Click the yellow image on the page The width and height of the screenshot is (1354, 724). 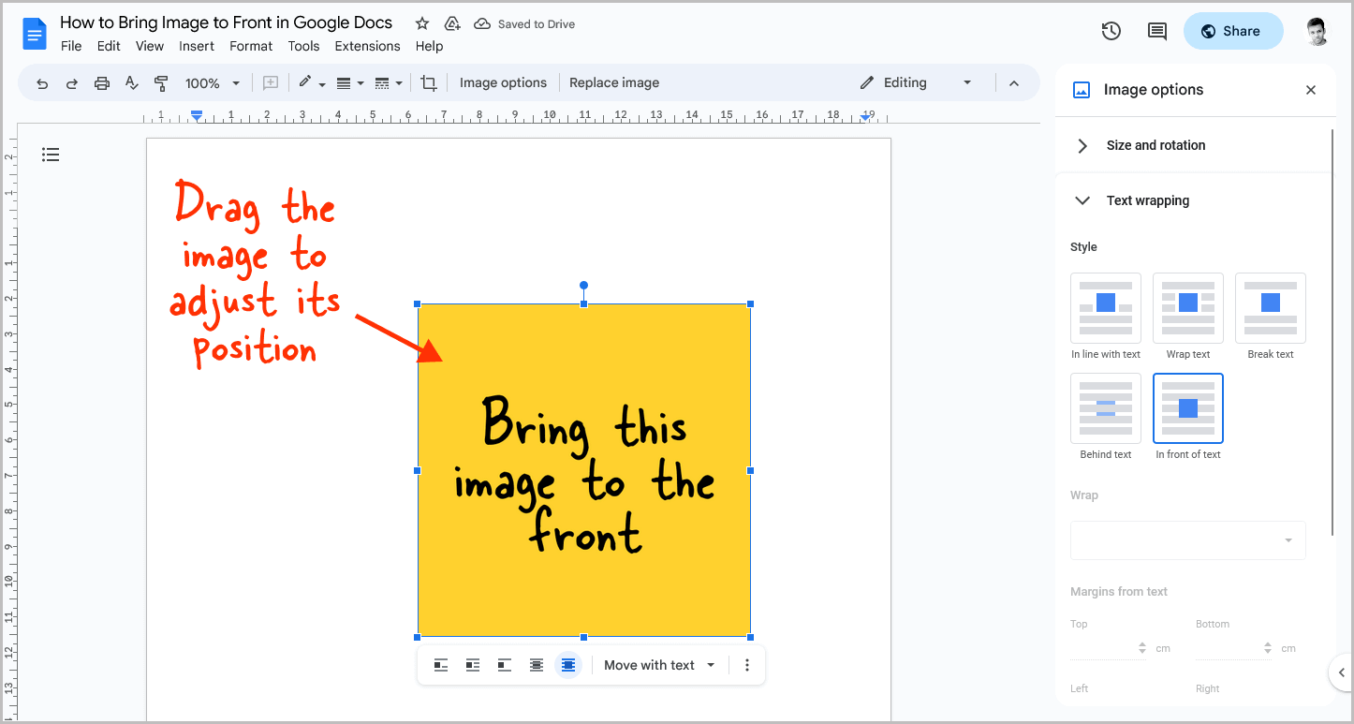click(x=584, y=470)
